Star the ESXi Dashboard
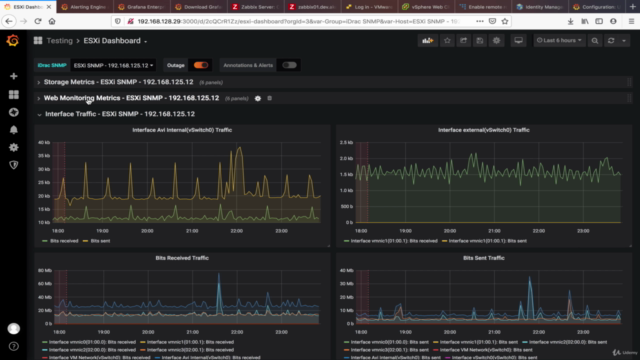The width and height of the screenshot is (640, 360). coord(447,40)
